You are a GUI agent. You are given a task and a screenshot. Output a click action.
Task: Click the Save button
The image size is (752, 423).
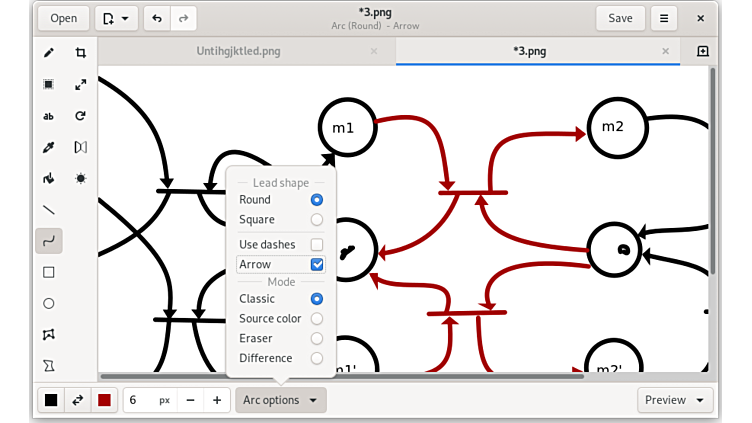[620, 18]
